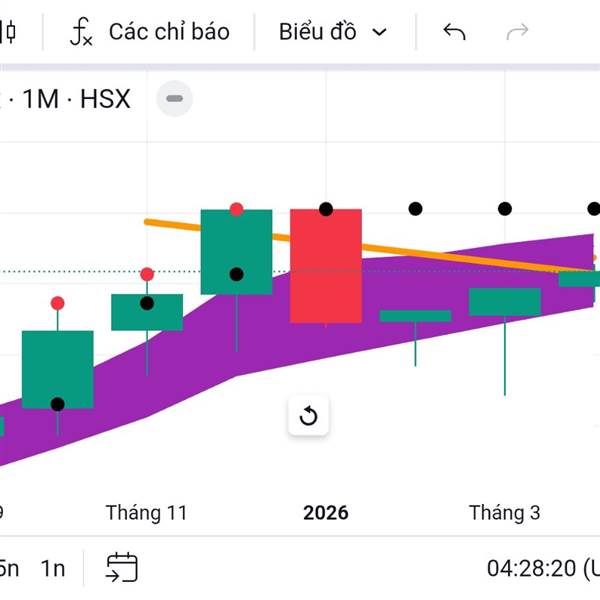Image resolution: width=600 pixels, height=600 pixels.
Task: Click the undo arrow icon
Action: [x=454, y=32]
